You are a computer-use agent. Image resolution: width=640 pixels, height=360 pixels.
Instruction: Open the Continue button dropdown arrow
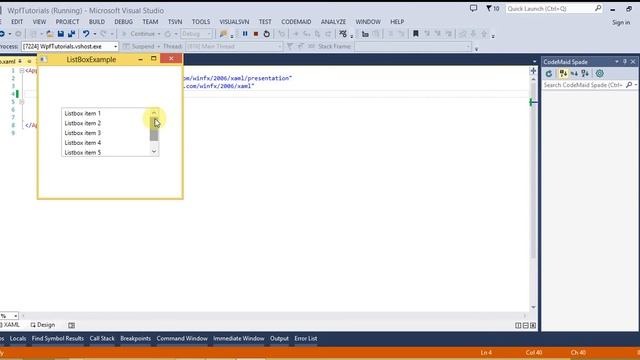[159, 34]
